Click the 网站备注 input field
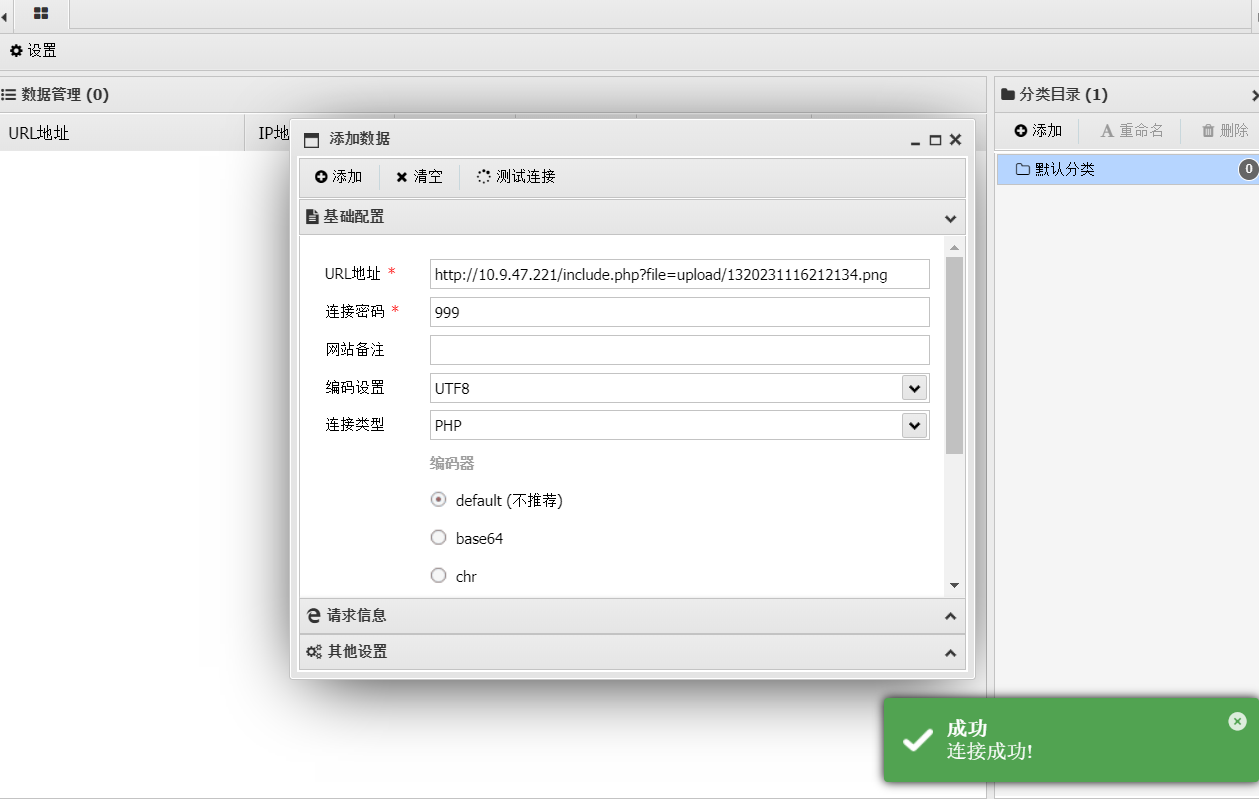Image resolution: width=1259 pixels, height=799 pixels. coord(680,350)
